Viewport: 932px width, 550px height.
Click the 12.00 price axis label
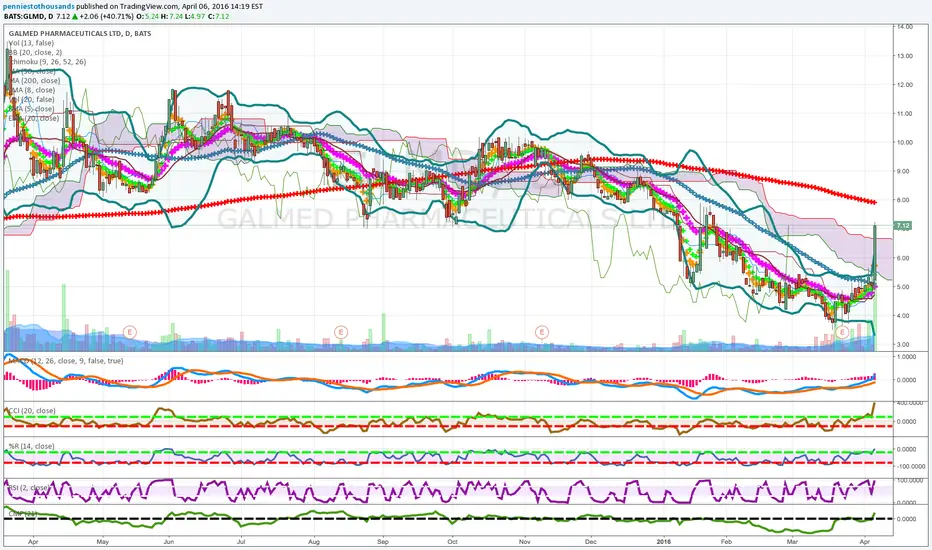click(905, 85)
